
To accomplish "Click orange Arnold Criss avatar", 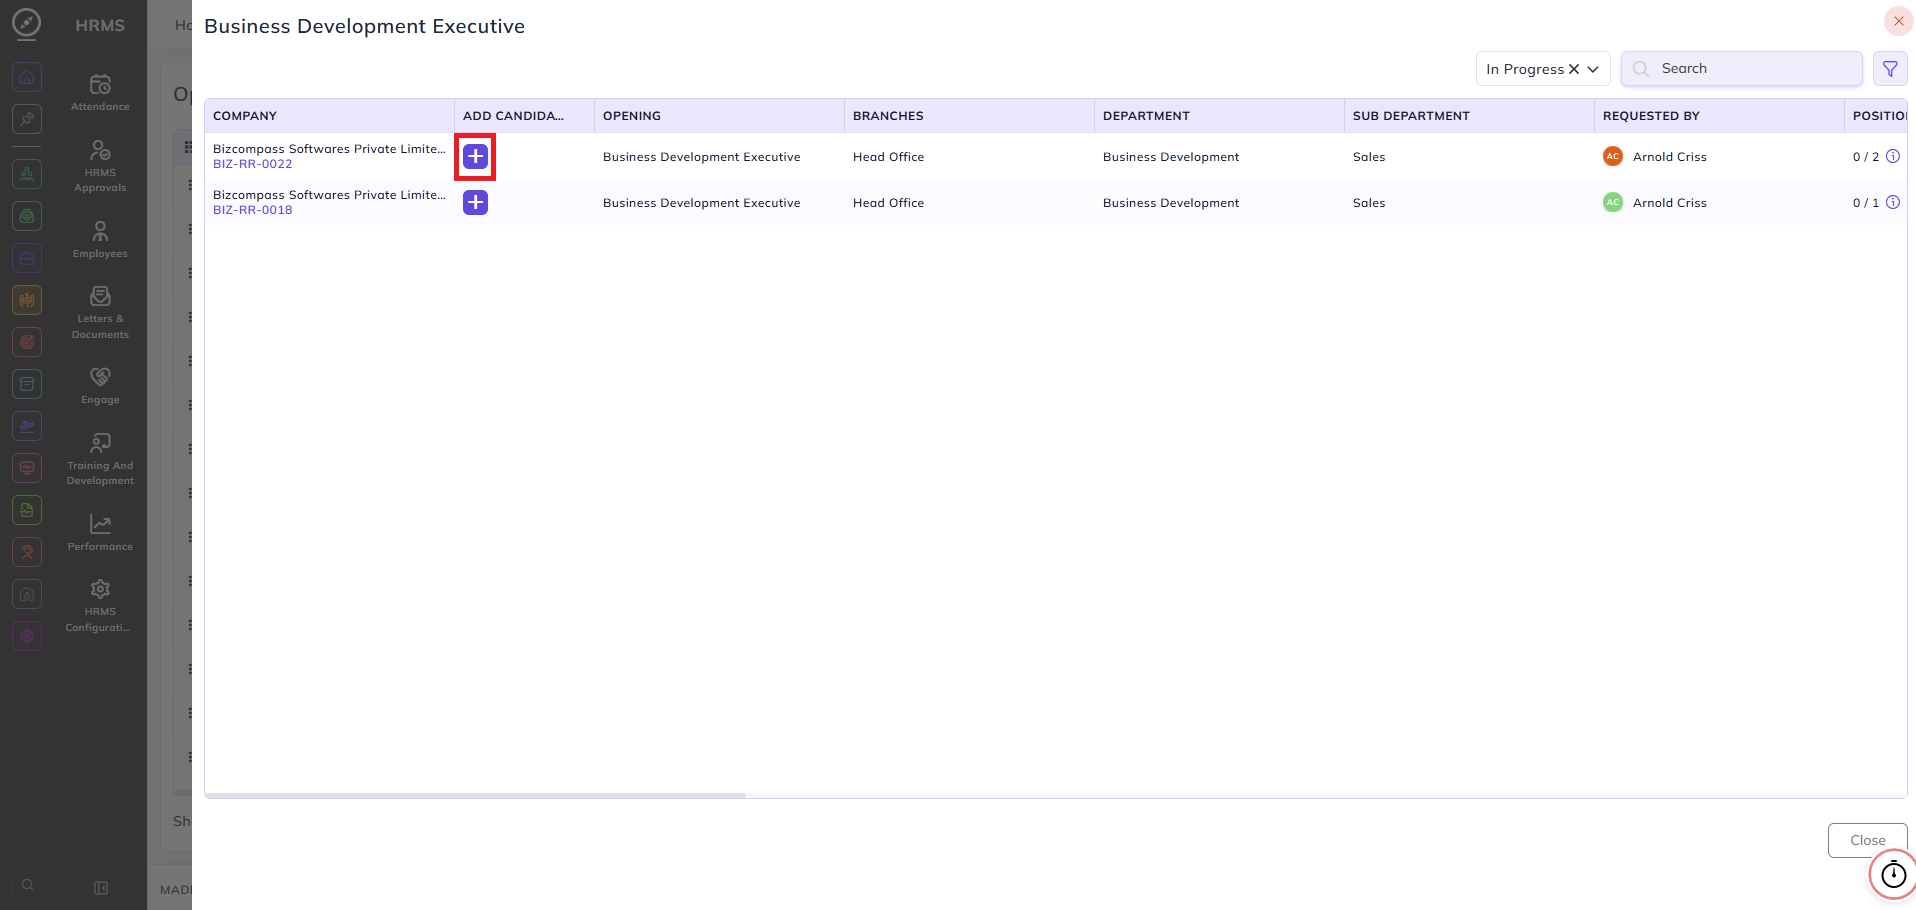I will coord(1612,156).
